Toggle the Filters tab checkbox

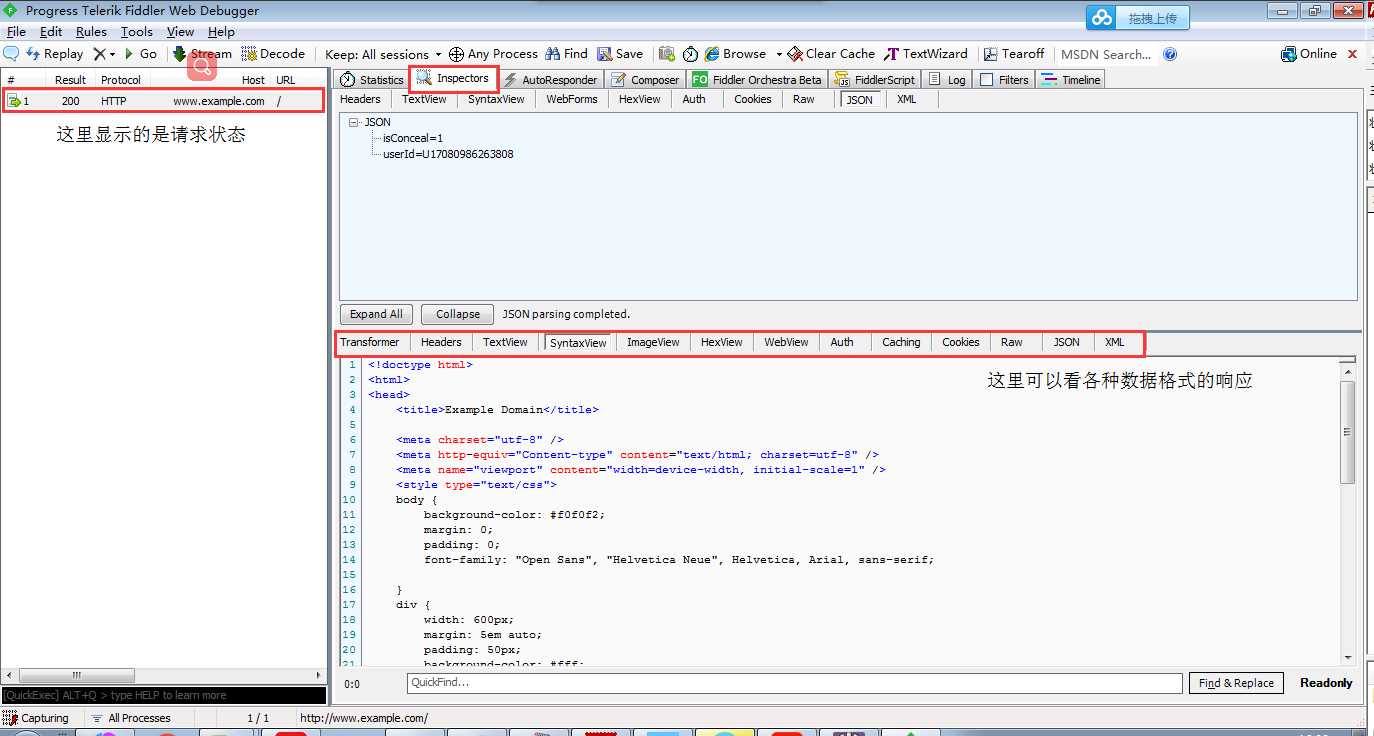[x=987, y=79]
